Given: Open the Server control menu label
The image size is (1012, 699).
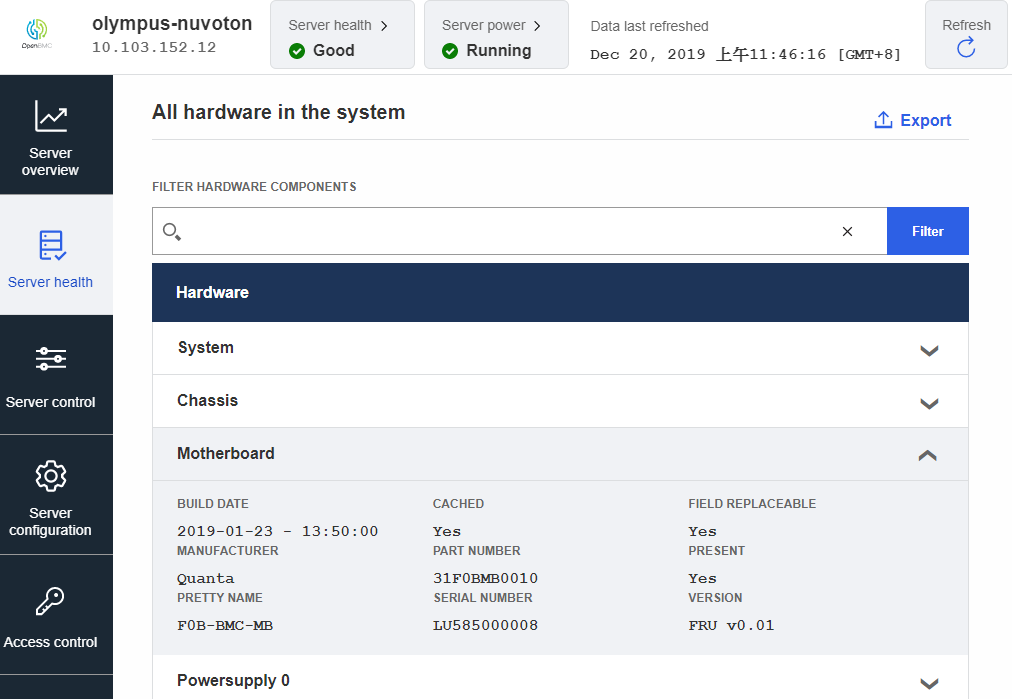Looking at the screenshot, I should pyautogui.click(x=51, y=402).
